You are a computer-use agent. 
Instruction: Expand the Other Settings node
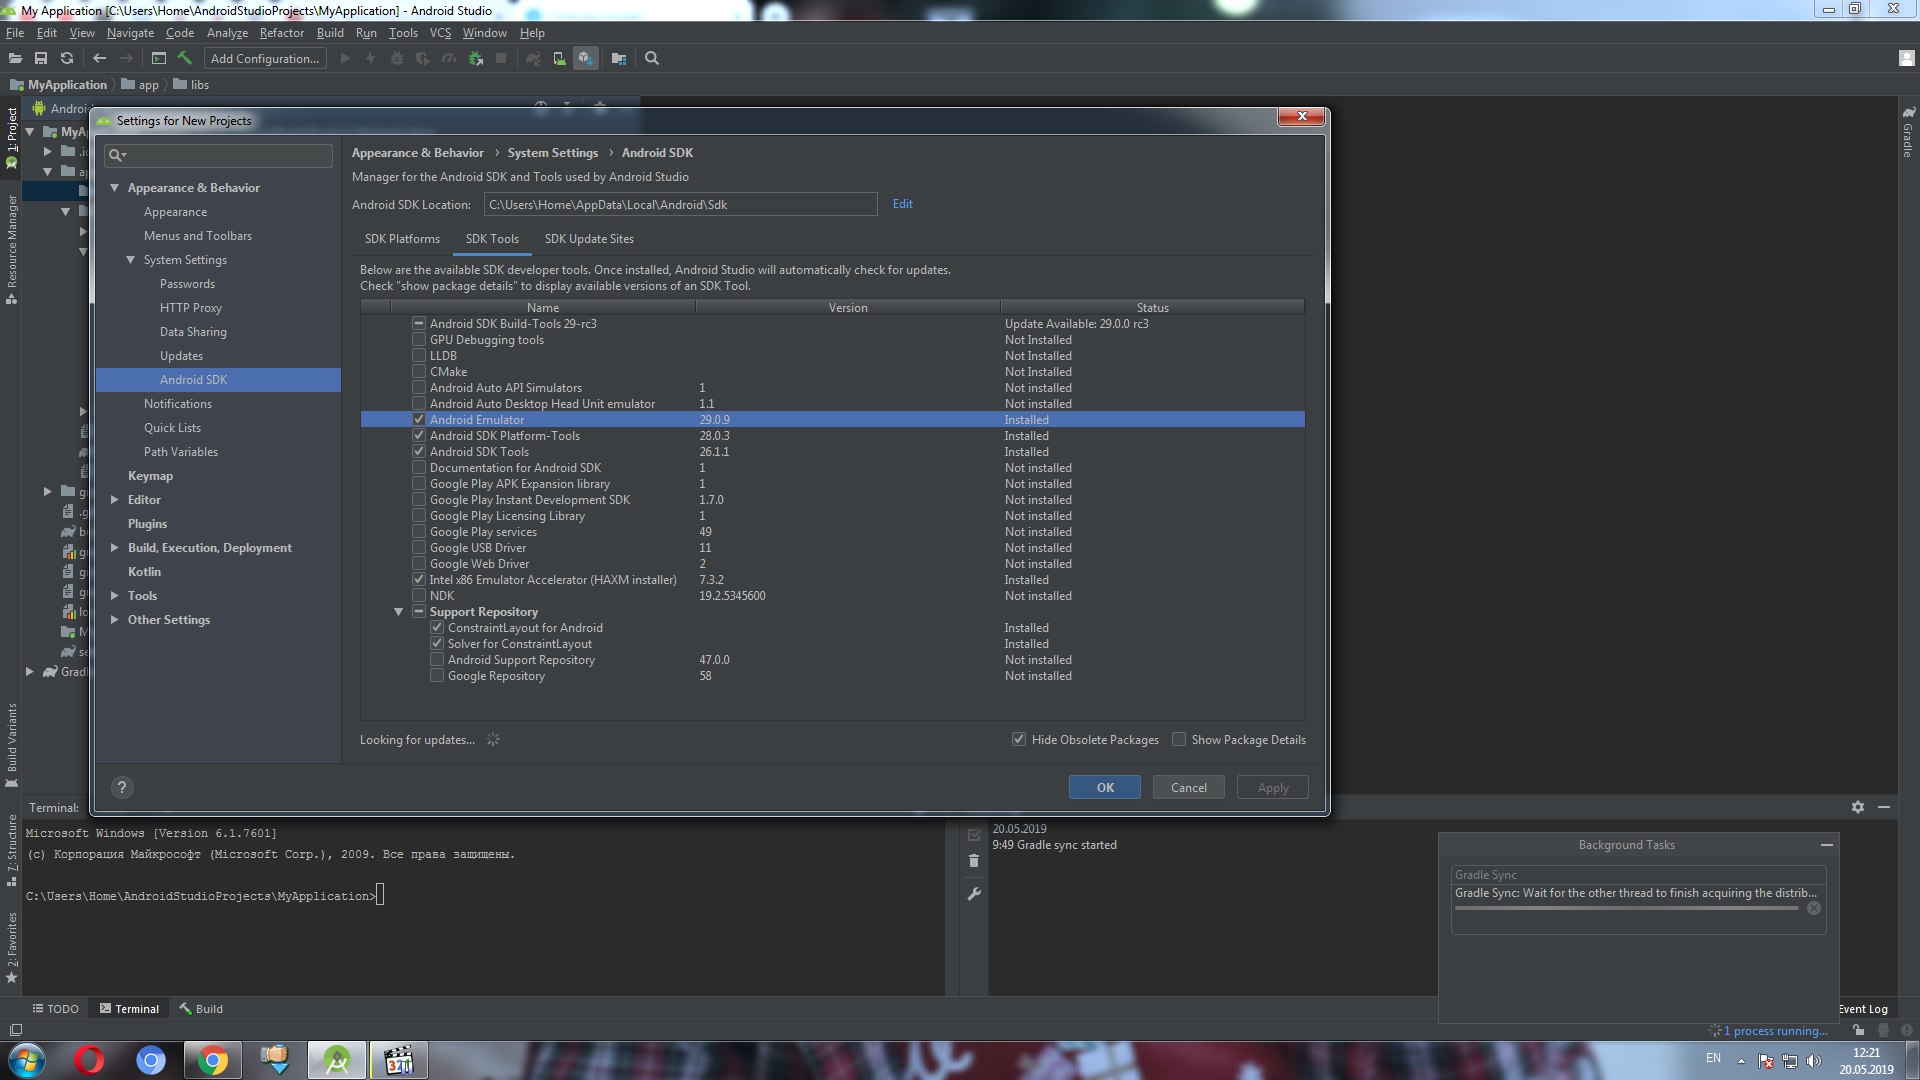coord(114,620)
